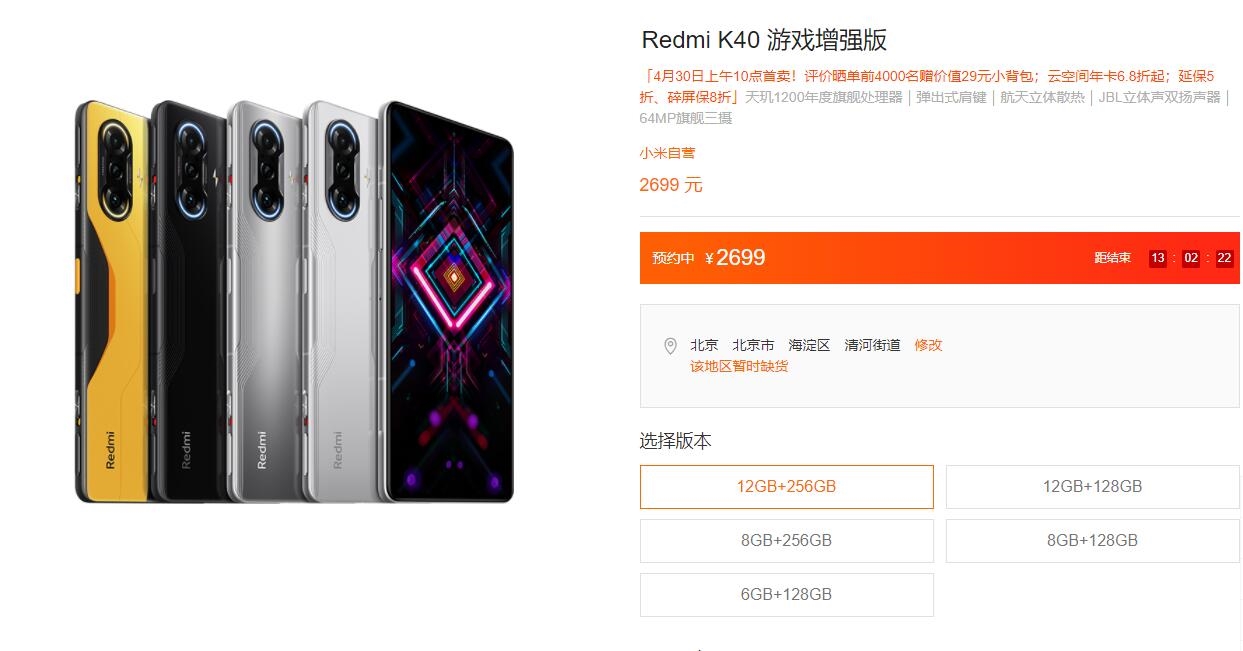1243x651 pixels.
Task: Click the silver Redmi K40 phone image
Action: pos(265,301)
